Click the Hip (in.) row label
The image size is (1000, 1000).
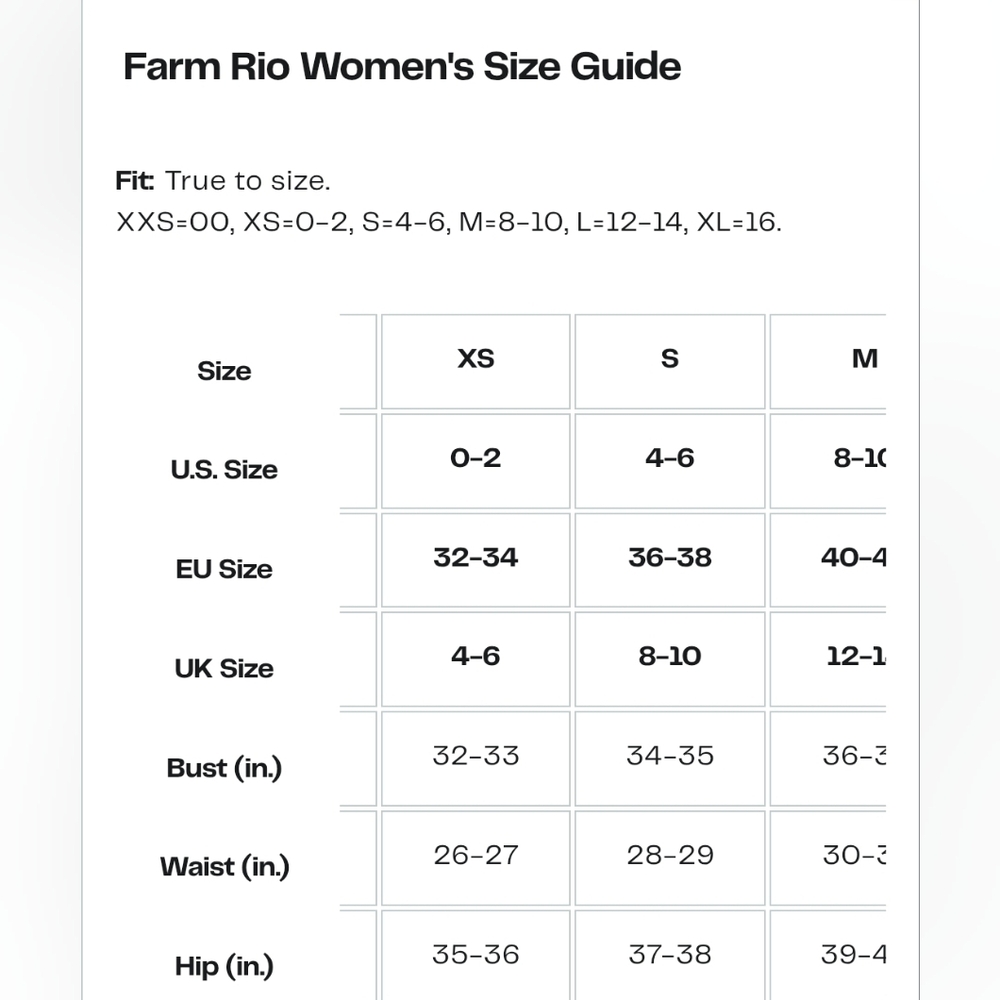(x=224, y=966)
